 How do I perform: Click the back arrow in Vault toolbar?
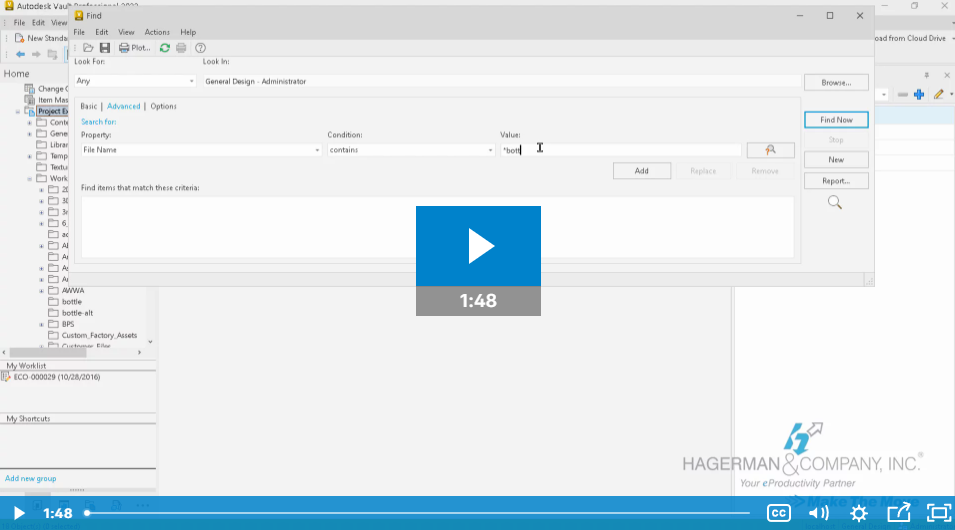tap(20, 54)
